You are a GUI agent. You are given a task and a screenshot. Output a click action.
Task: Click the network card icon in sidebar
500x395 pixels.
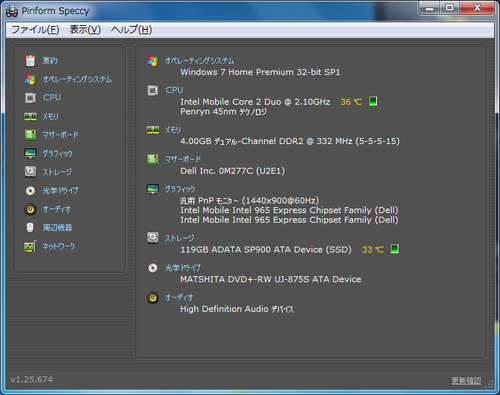tap(30, 247)
